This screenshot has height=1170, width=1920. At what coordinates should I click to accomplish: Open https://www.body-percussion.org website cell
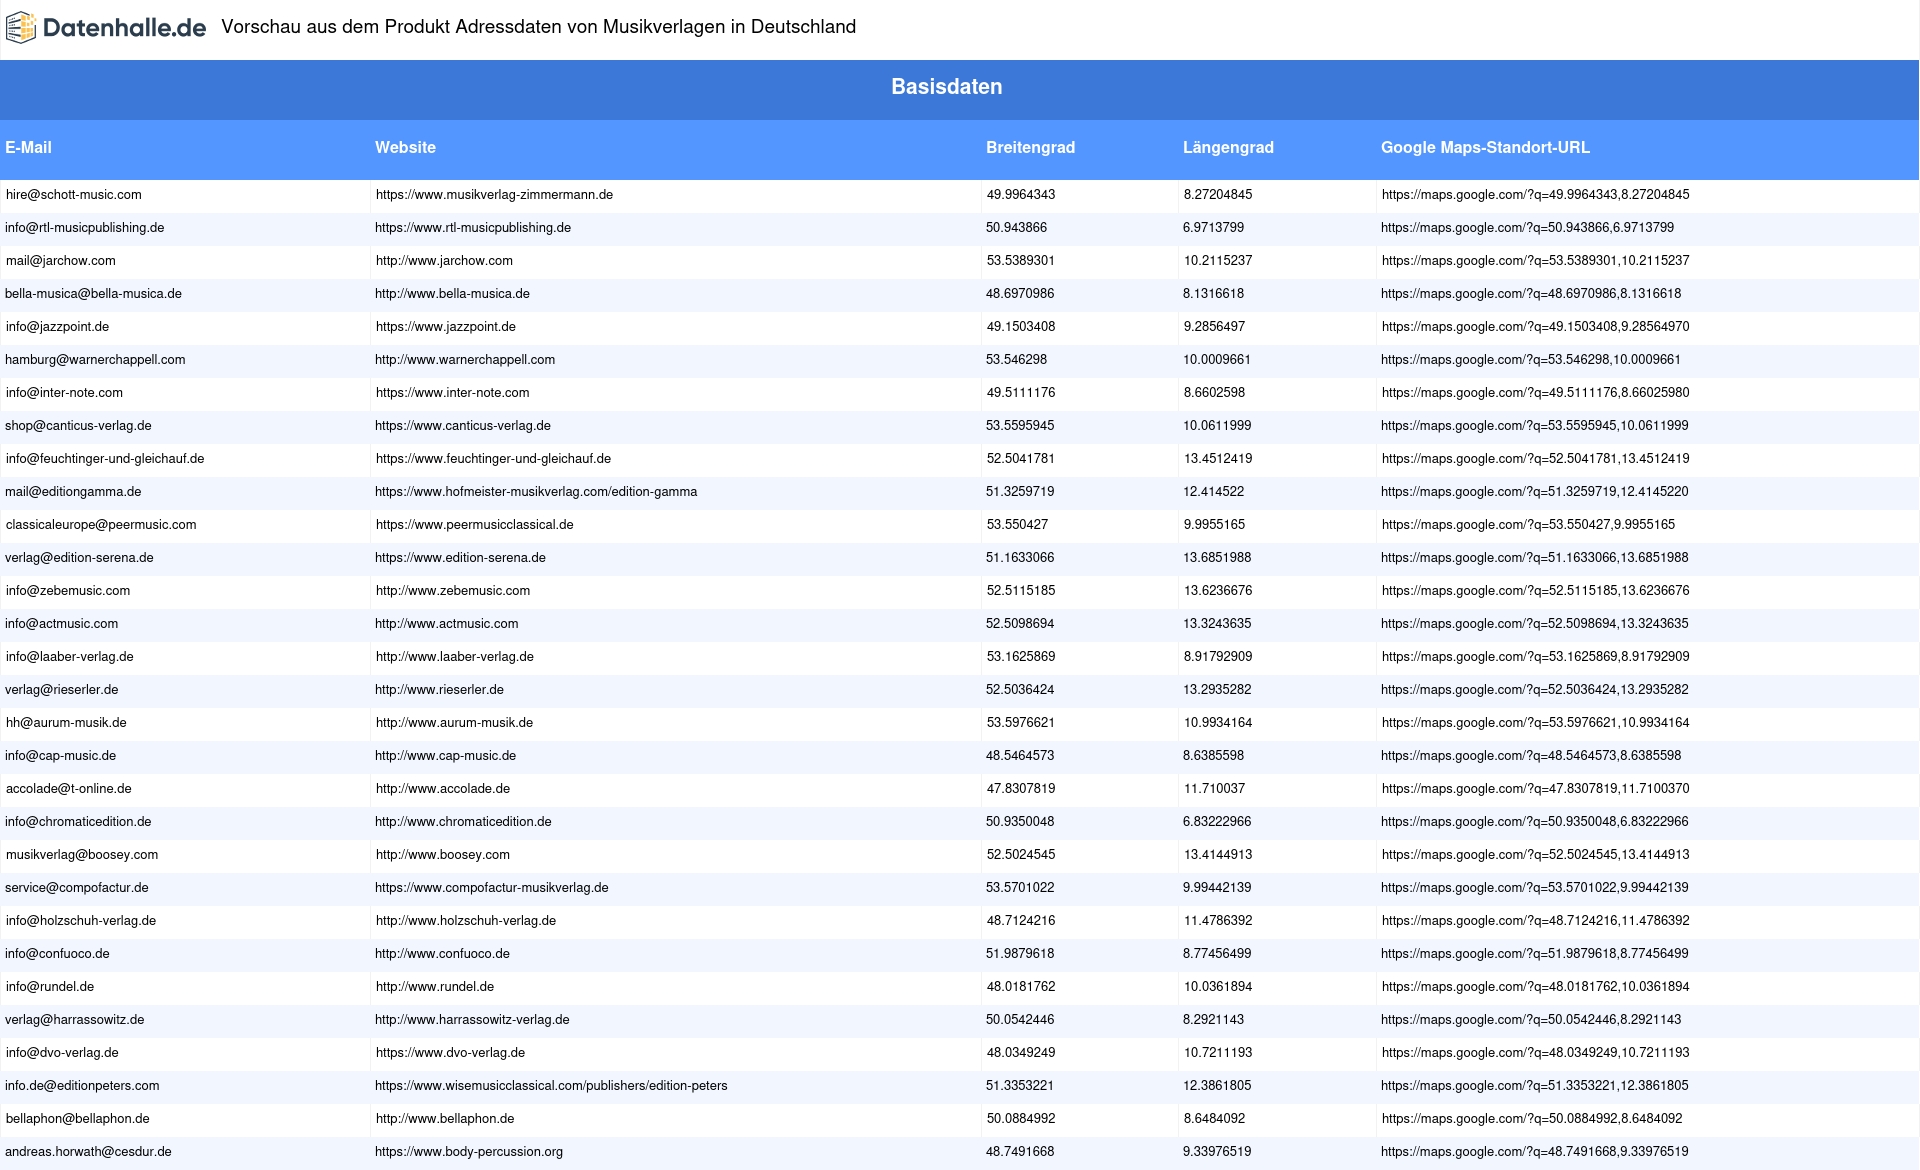(469, 1152)
